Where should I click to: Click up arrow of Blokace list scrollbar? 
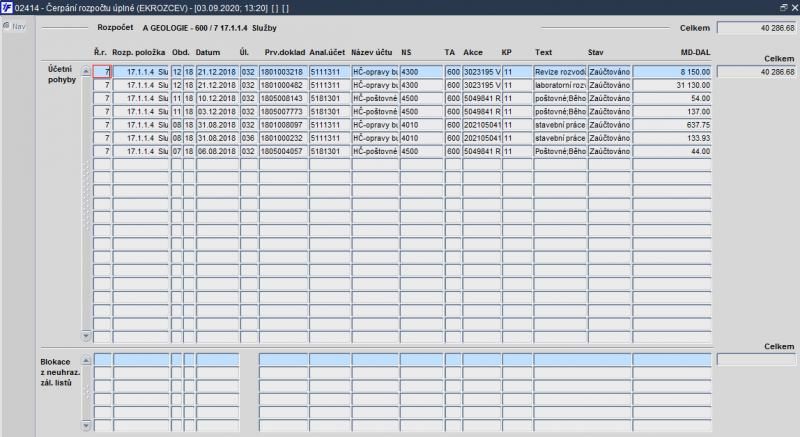point(86,360)
